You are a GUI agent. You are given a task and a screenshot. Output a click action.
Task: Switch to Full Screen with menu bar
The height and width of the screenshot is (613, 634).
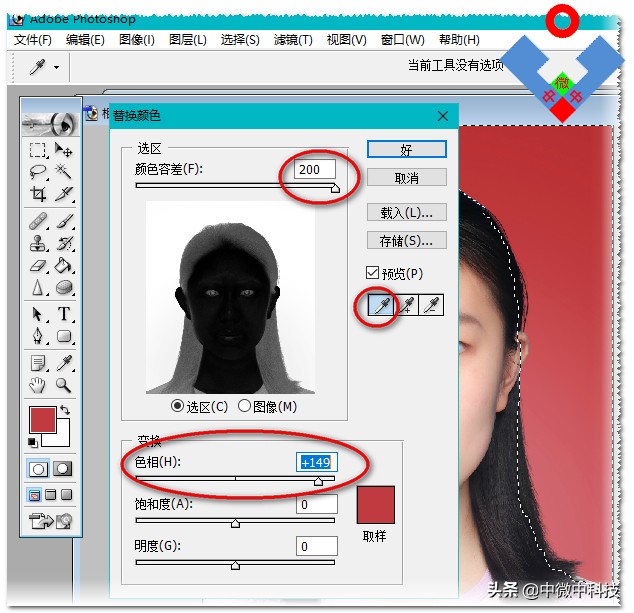tap(51, 495)
